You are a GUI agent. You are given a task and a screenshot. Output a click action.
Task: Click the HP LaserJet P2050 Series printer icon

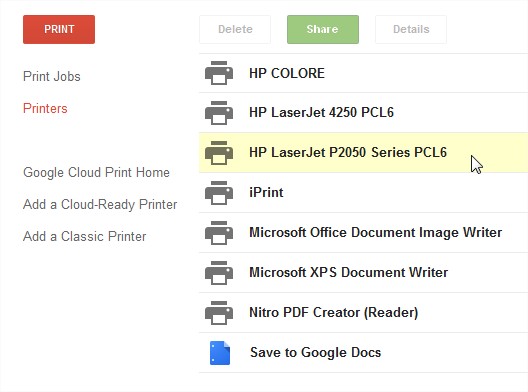point(219,153)
